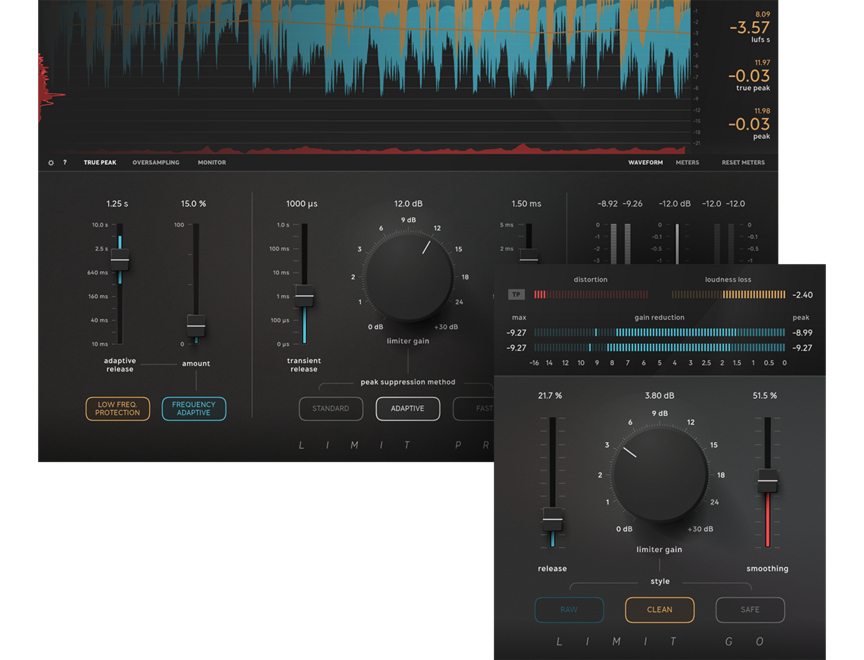The width and height of the screenshot is (864, 660).
Task: Click the Limit Go smoothing slider handle
Action: tap(768, 481)
